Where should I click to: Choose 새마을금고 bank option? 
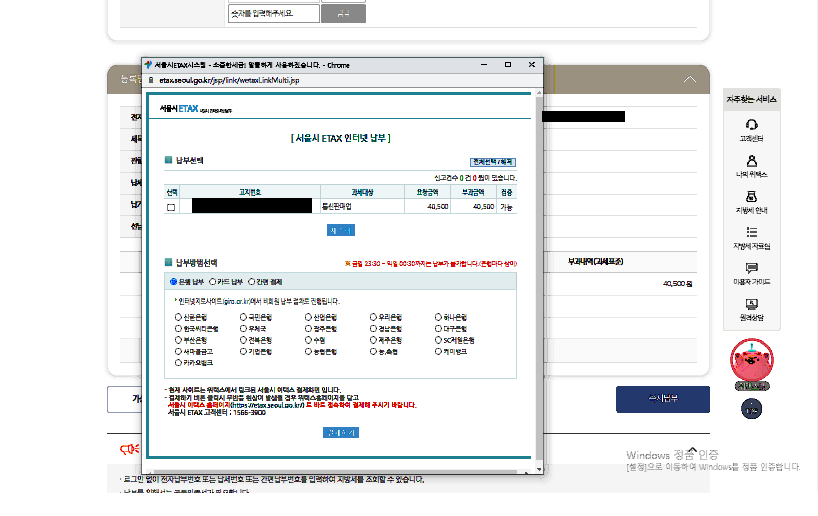tap(178, 352)
